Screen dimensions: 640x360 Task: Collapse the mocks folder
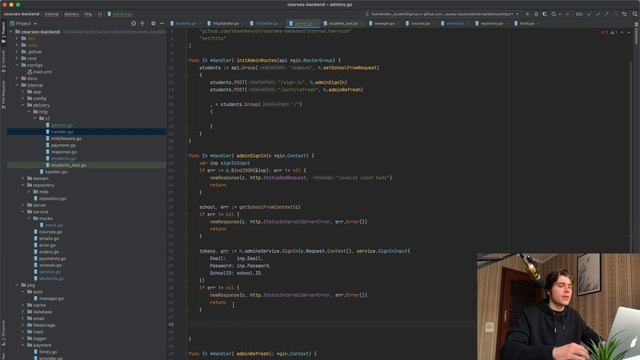(x=29, y=218)
